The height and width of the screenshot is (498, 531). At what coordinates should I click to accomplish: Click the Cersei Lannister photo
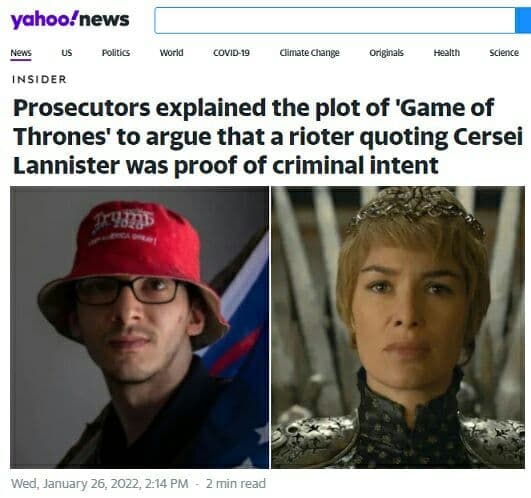pos(398,327)
